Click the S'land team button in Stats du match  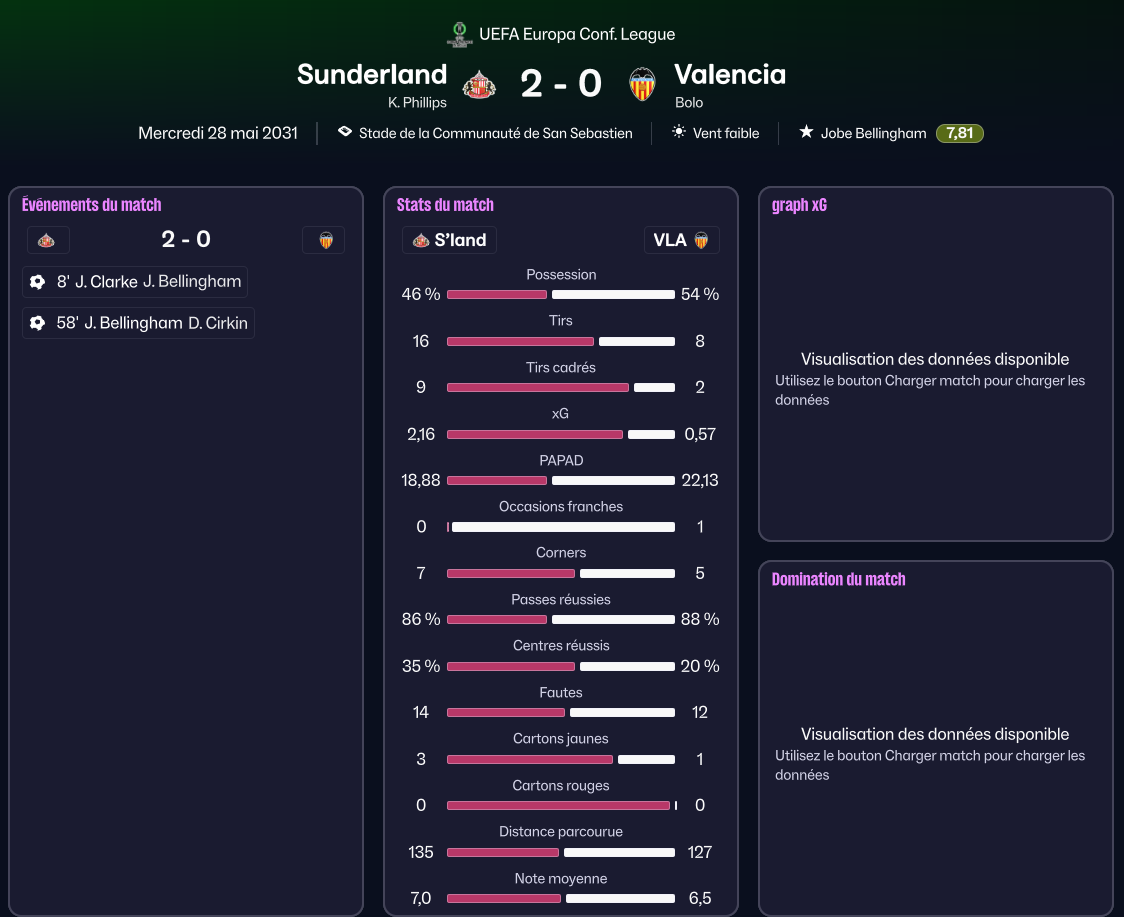[x=449, y=240]
